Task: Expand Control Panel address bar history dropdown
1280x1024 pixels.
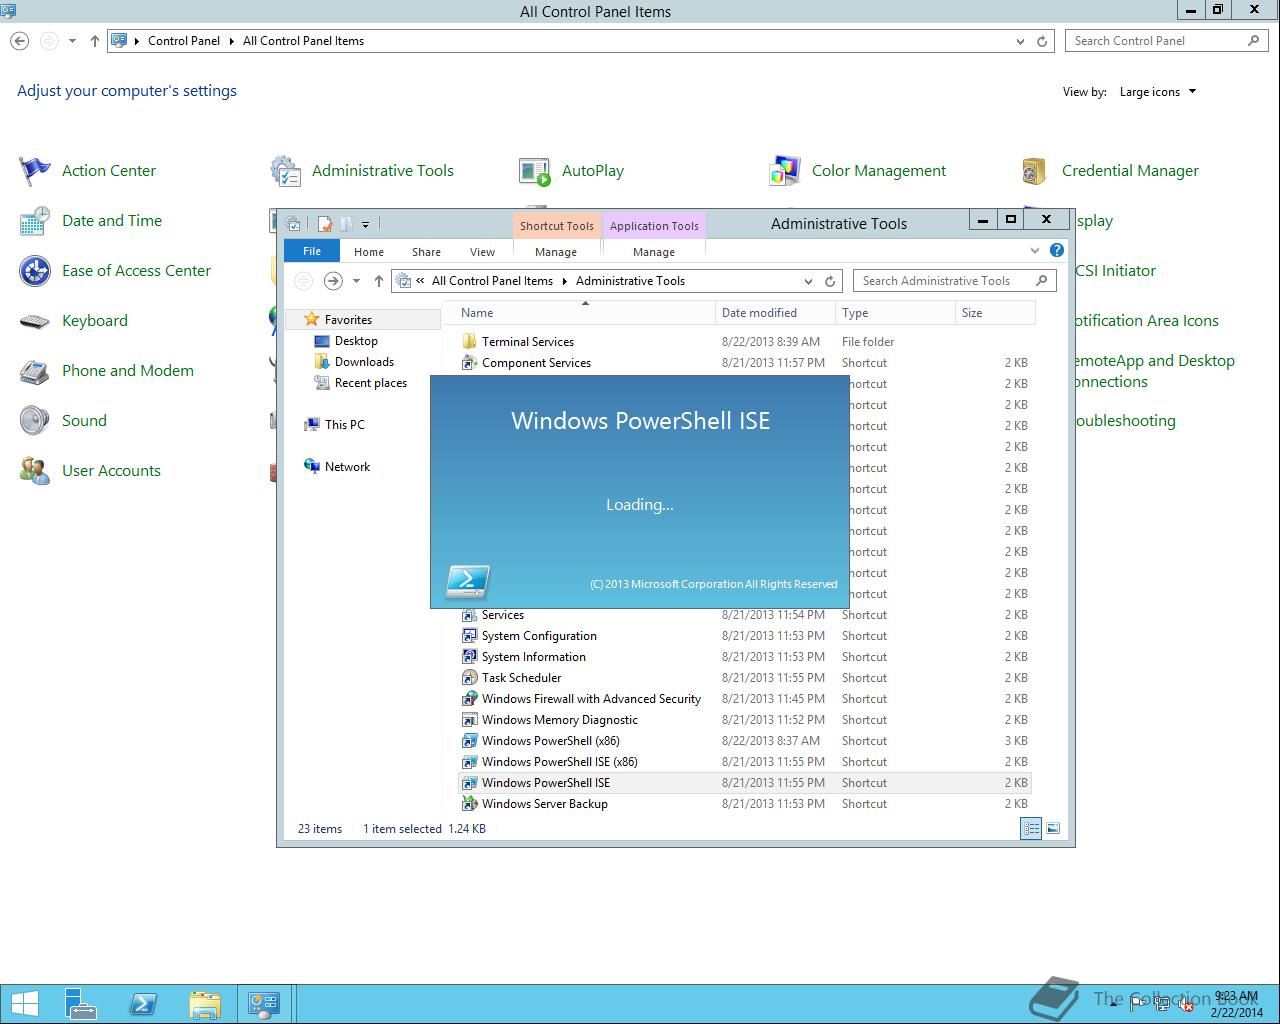Action: tap(1020, 41)
